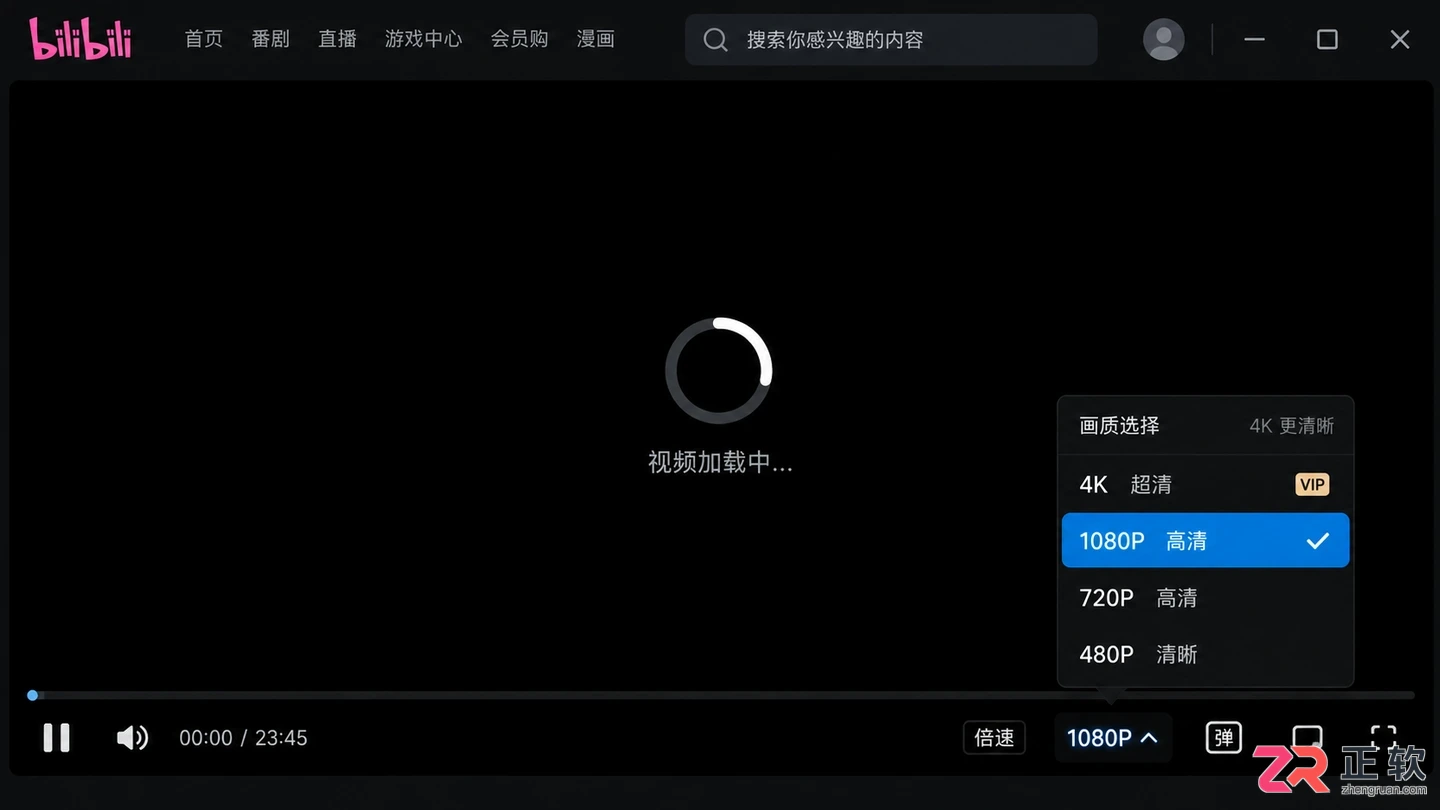Image resolution: width=1440 pixels, height=810 pixels.
Task: Click the loading spinner in video
Action: [x=719, y=371]
